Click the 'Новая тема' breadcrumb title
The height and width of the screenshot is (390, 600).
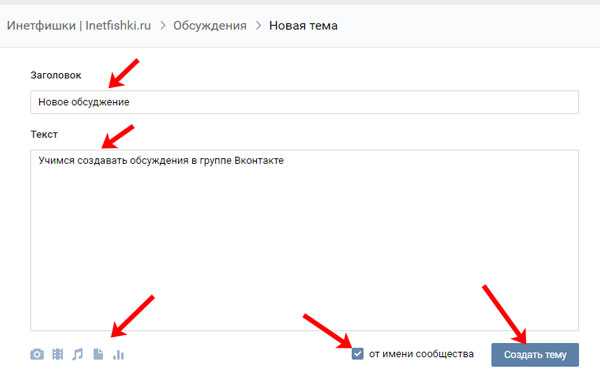click(x=303, y=26)
